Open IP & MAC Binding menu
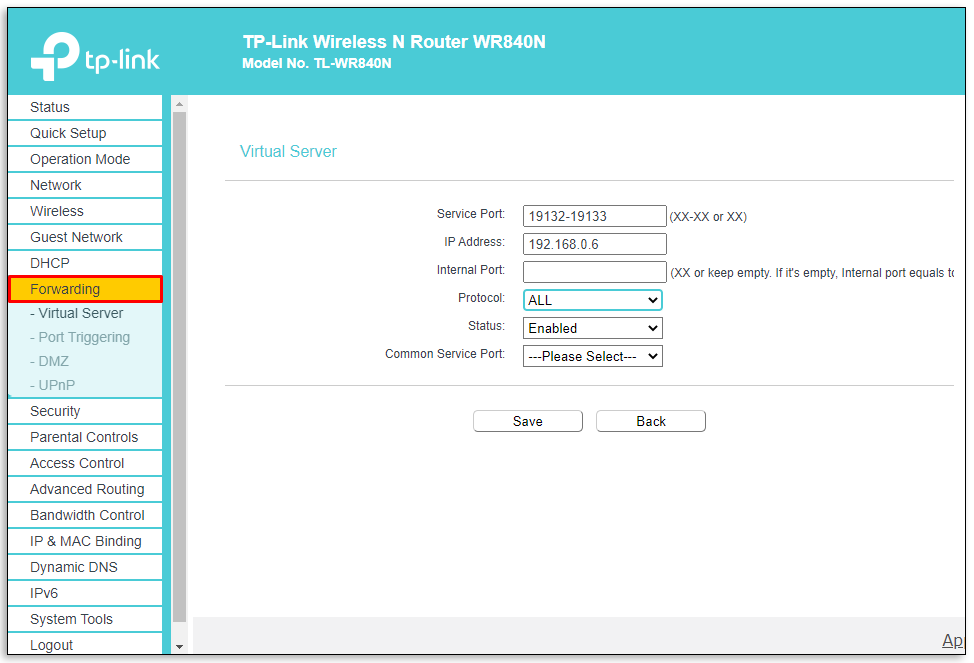The image size is (974, 663). coord(85,542)
